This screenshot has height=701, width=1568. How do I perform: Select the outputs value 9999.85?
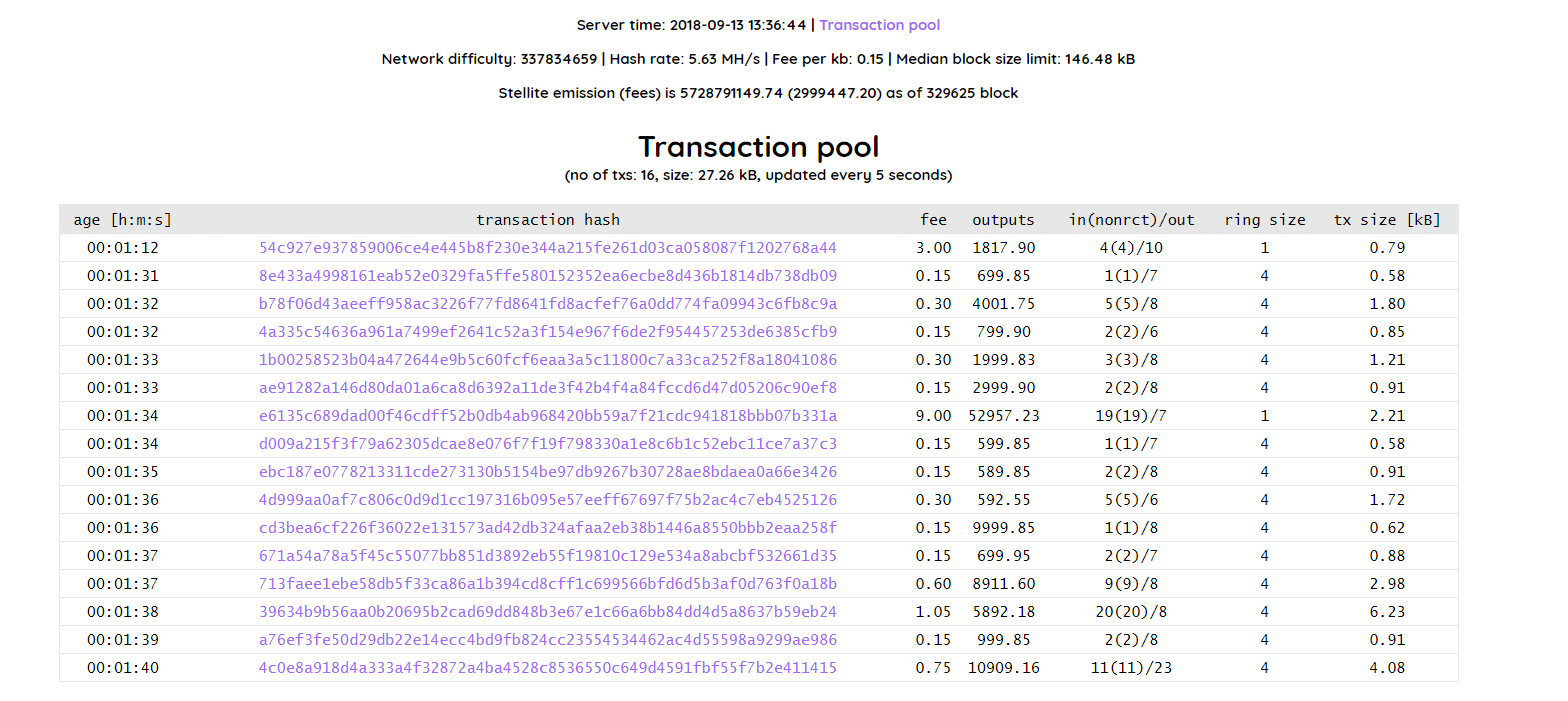point(1003,528)
